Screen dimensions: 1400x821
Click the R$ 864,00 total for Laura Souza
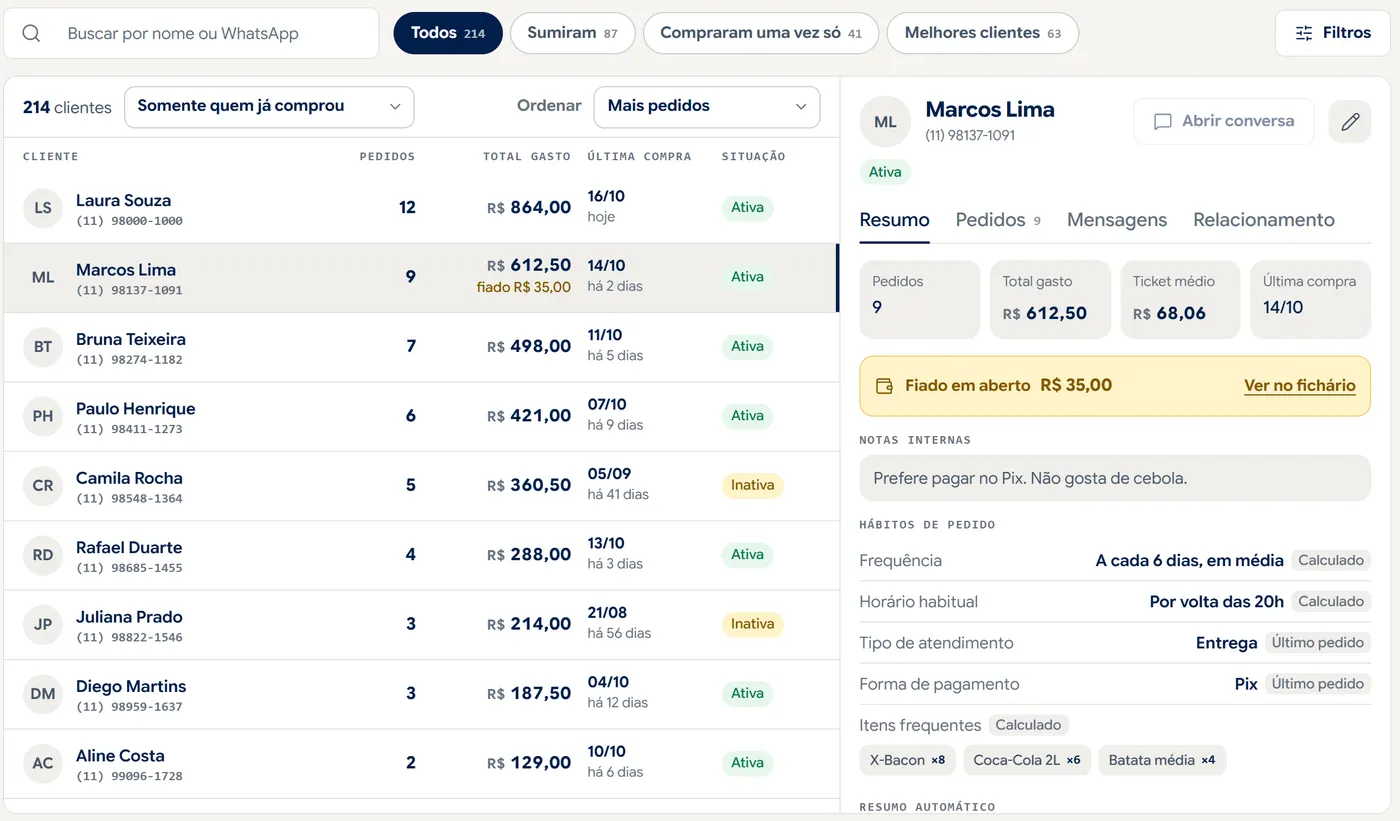(529, 208)
